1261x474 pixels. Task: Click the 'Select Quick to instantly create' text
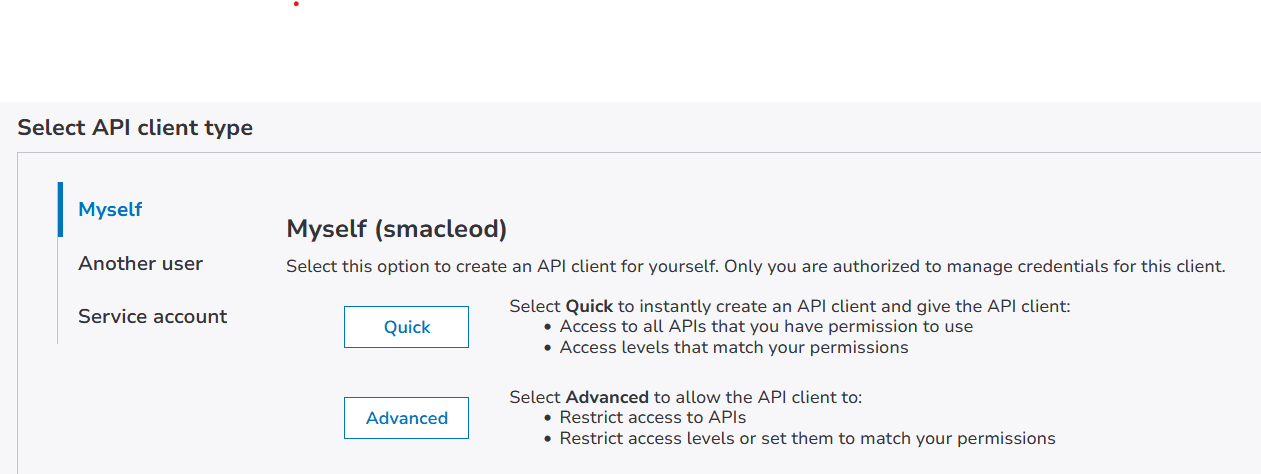click(x=790, y=306)
